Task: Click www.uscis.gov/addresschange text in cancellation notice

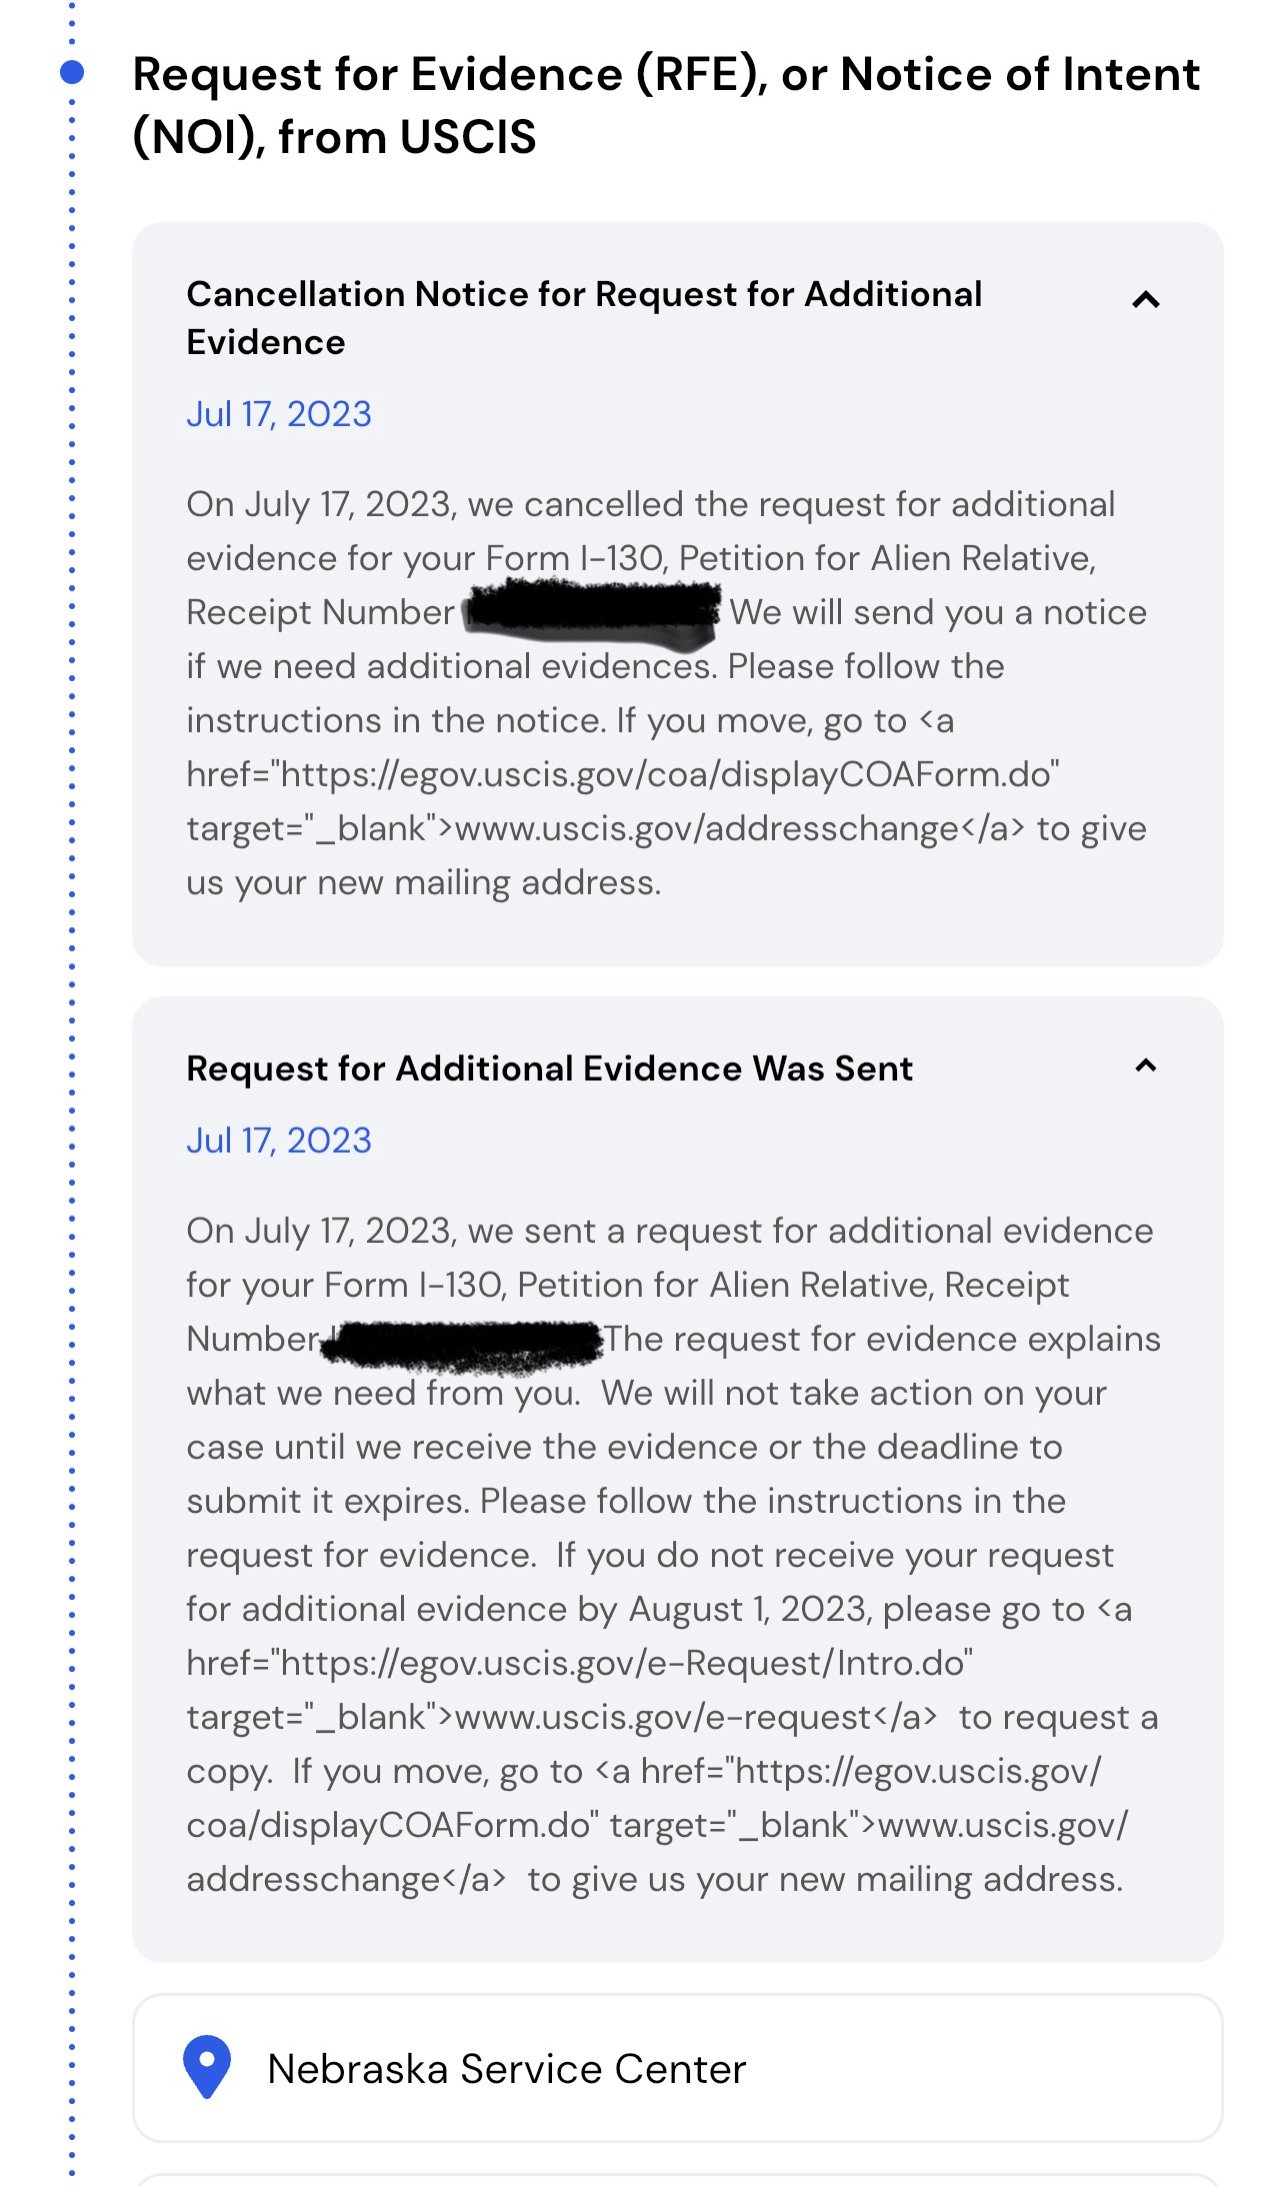Action: tap(707, 829)
